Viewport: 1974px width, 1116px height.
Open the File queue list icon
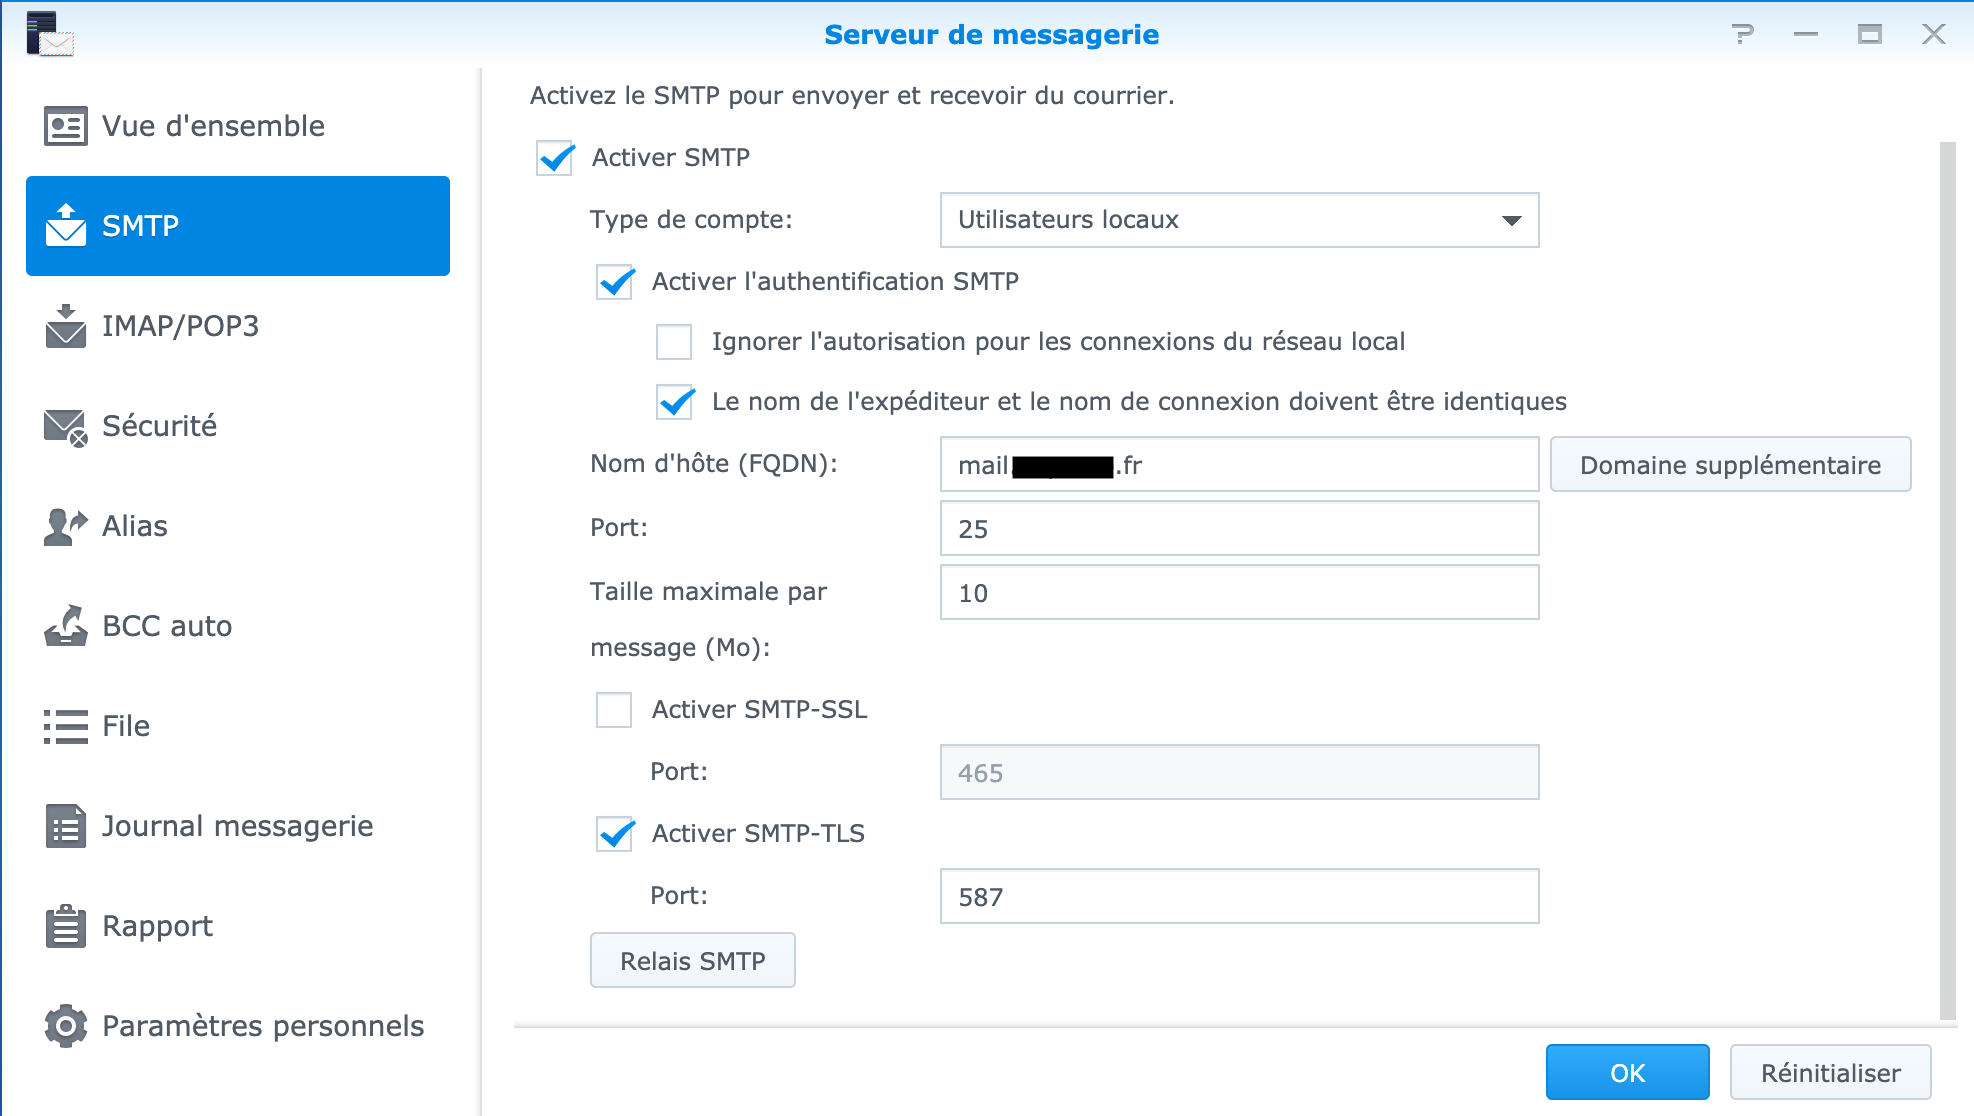click(x=66, y=726)
